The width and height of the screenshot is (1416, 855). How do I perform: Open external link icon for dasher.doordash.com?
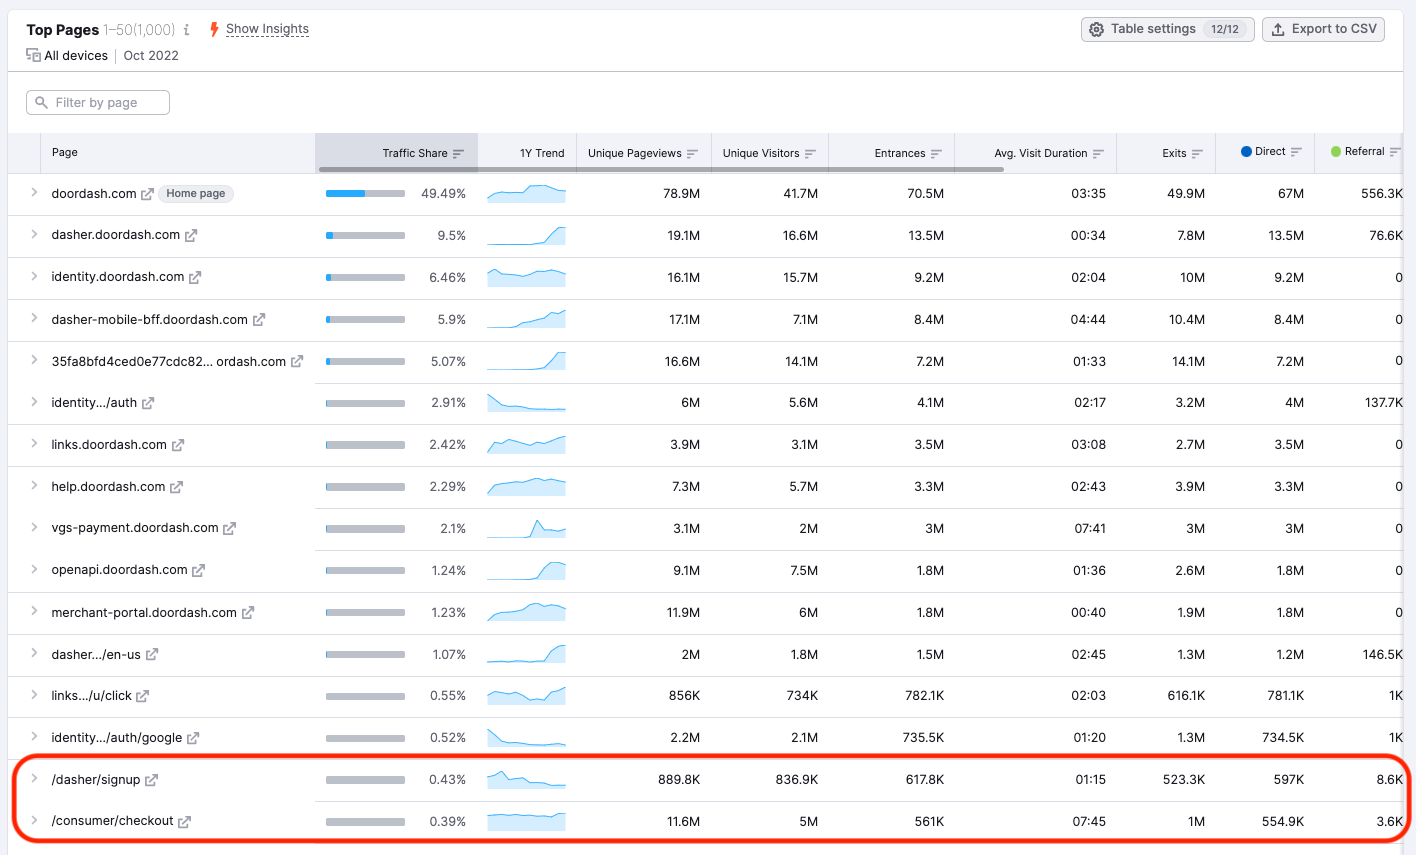click(191, 236)
